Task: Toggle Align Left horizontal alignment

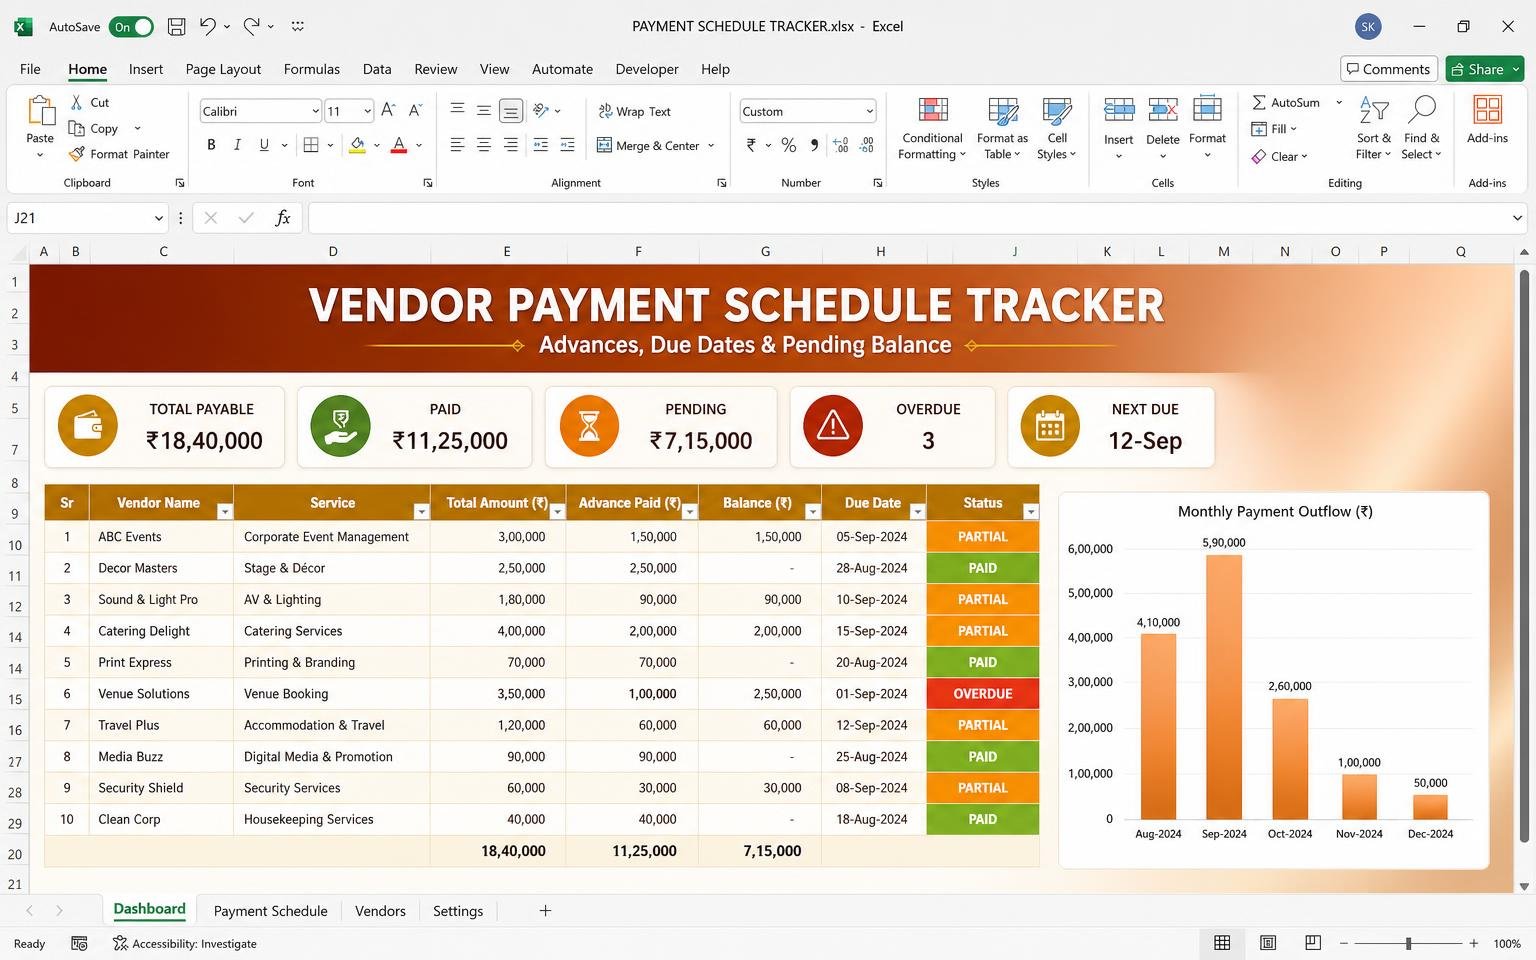Action: (x=457, y=145)
